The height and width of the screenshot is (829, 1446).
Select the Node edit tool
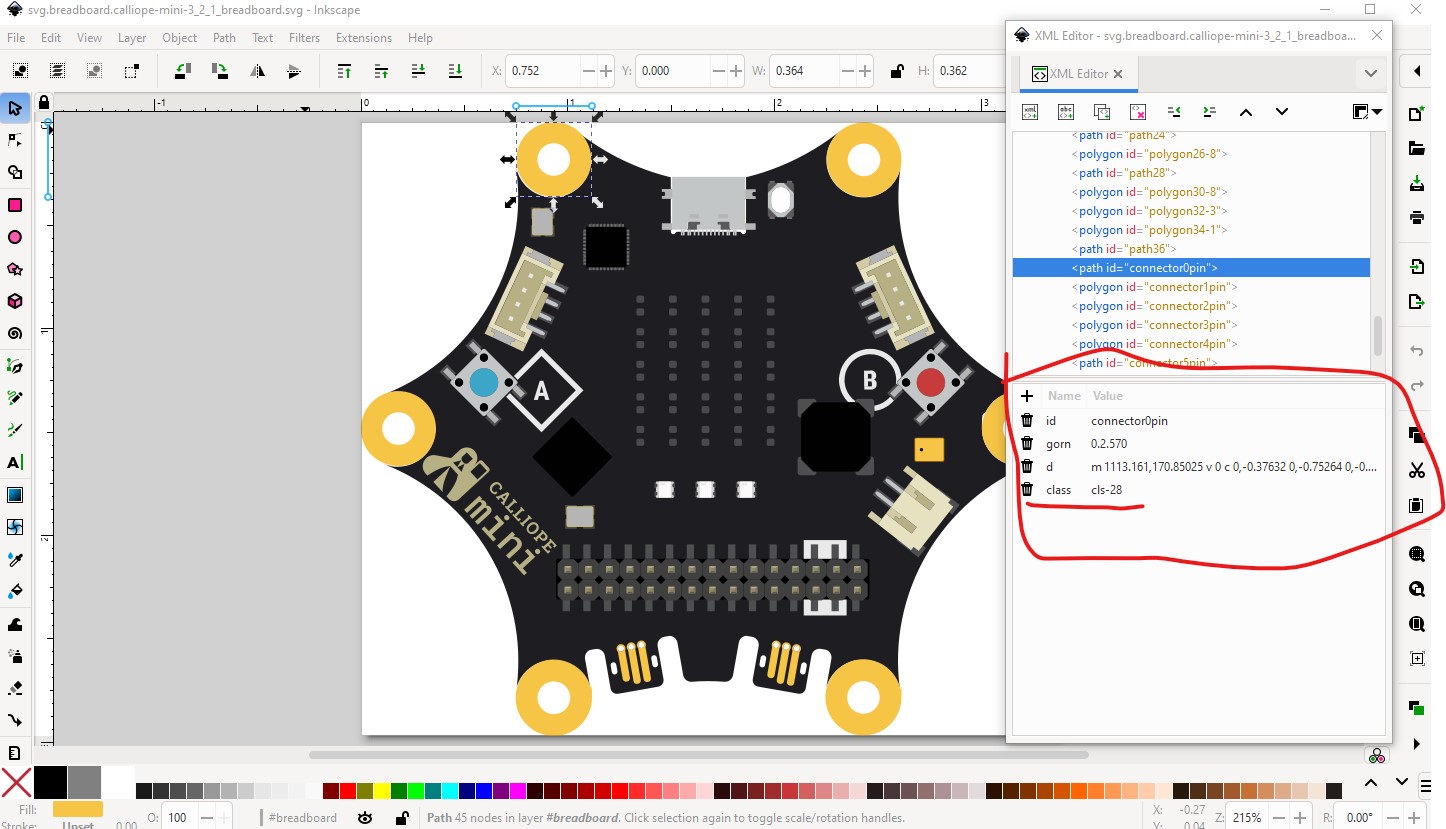point(15,140)
